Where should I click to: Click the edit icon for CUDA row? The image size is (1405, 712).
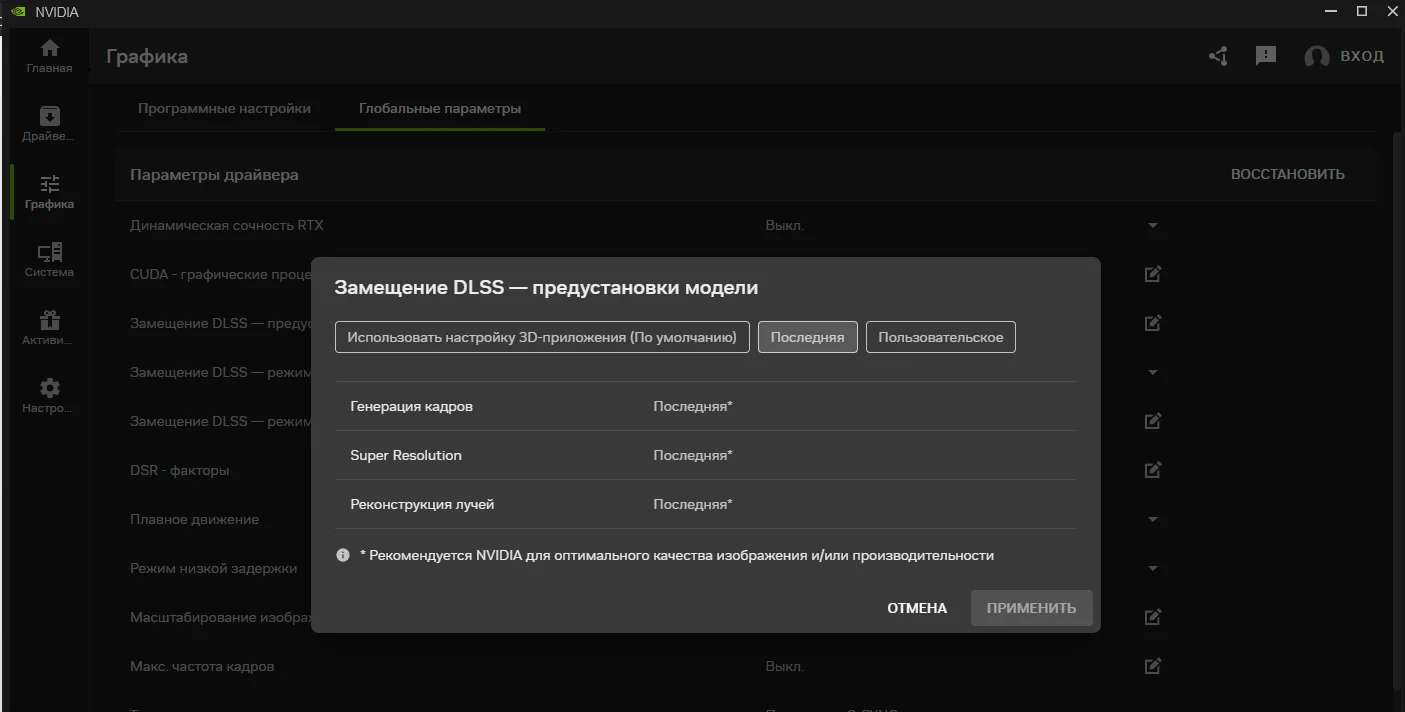point(1152,274)
